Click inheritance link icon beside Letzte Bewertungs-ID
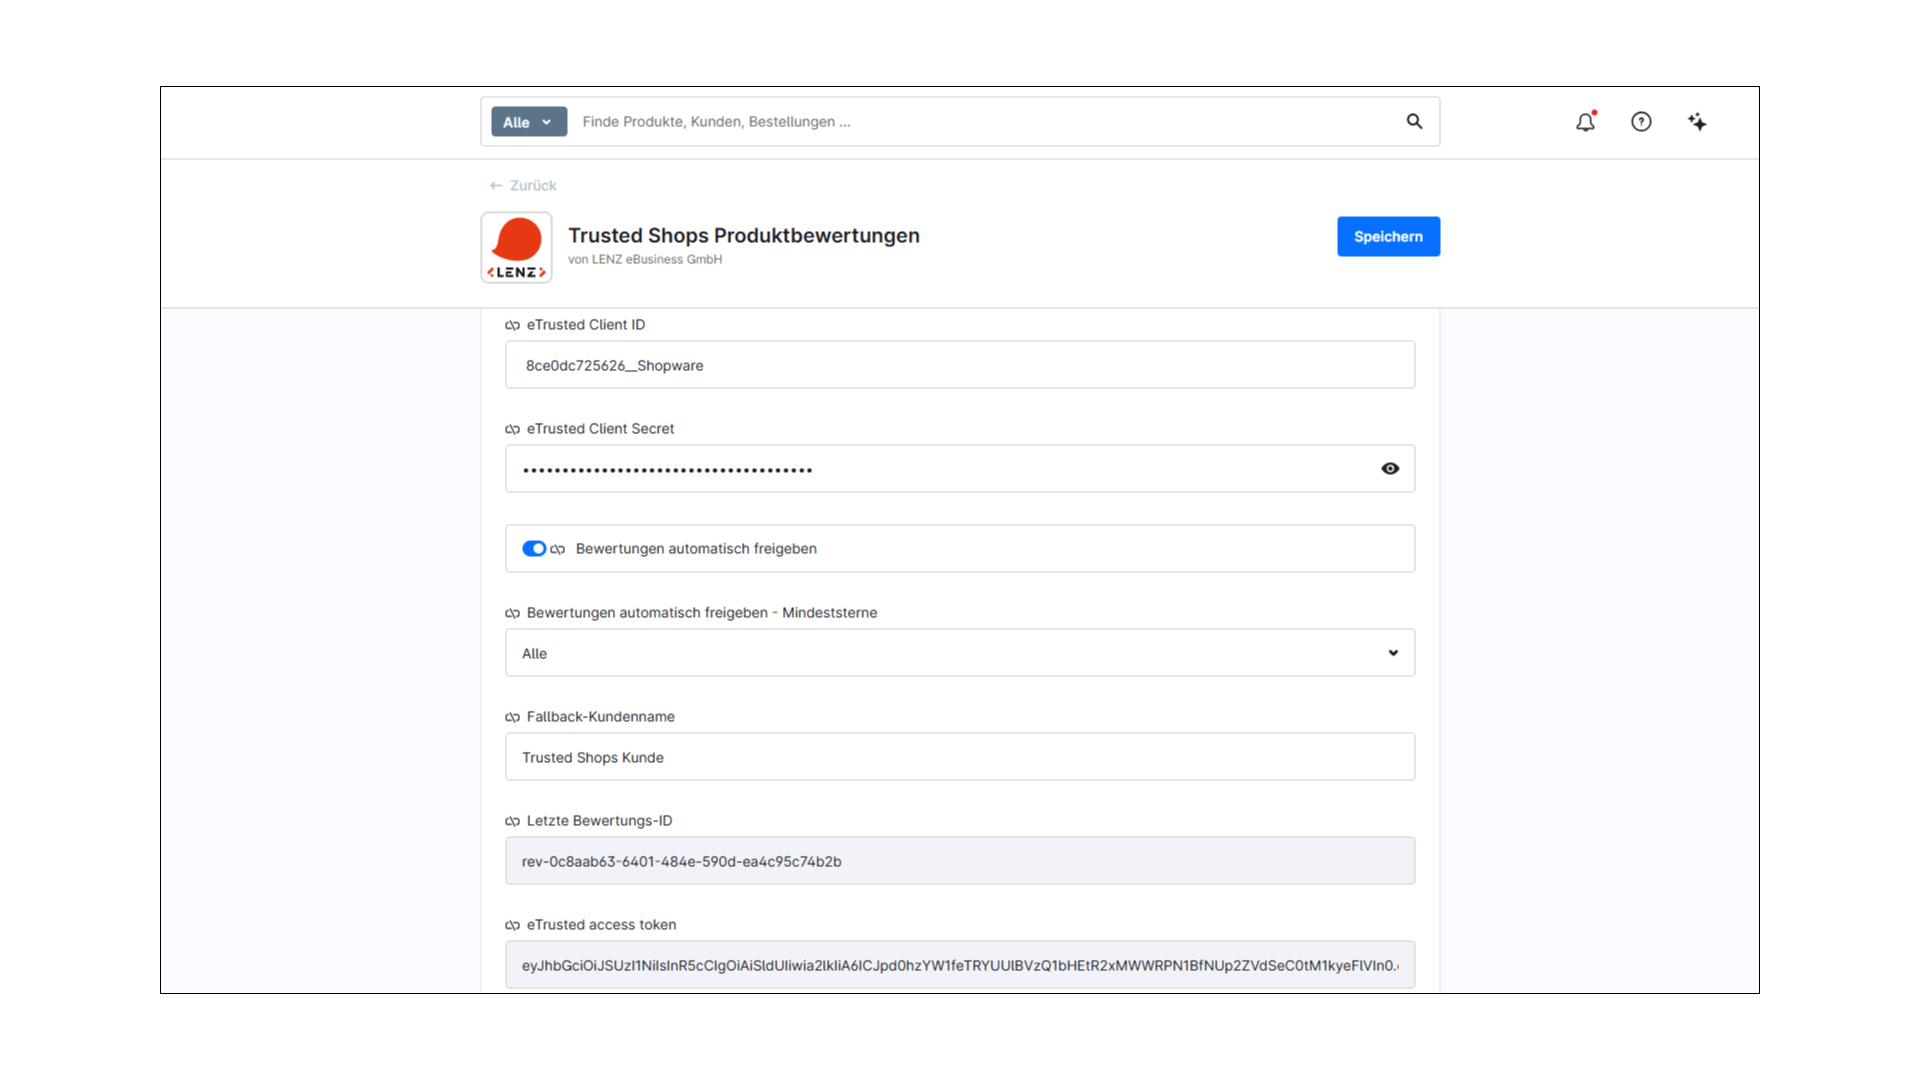Viewport: 1920px width, 1080px height. (513, 821)
